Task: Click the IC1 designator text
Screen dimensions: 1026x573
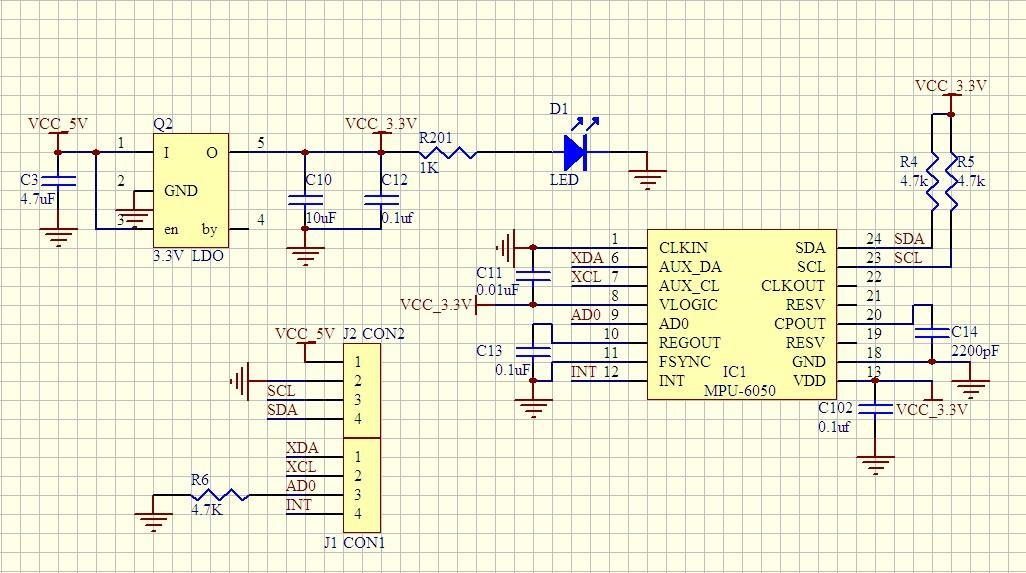Action: [x=734, y=372]
